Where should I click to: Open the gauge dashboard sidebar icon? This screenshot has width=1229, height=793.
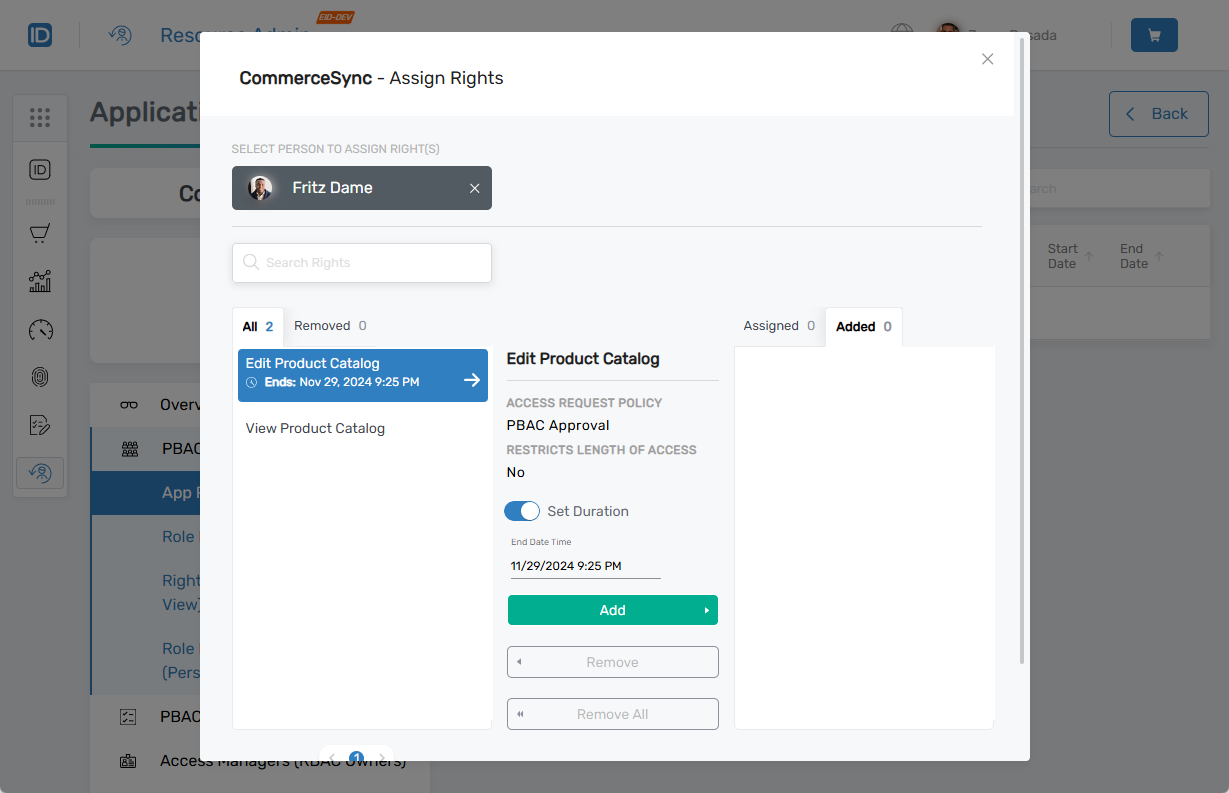pos(40,330)
